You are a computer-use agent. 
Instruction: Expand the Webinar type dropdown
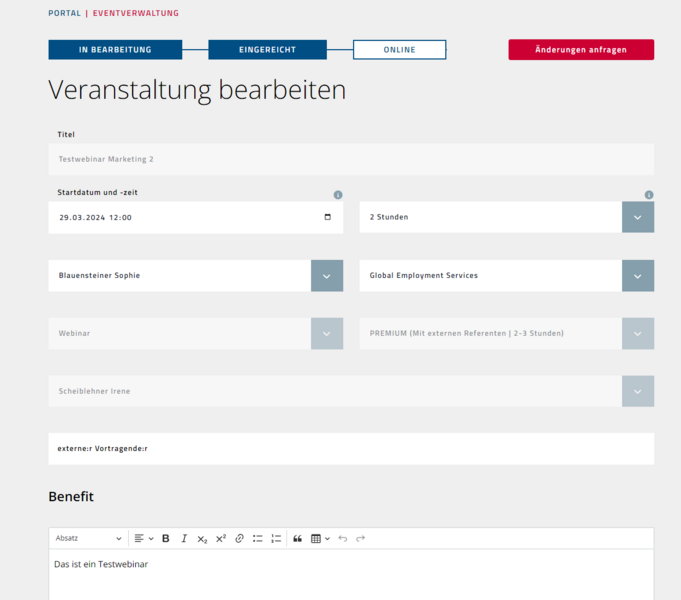coord(327,333)
